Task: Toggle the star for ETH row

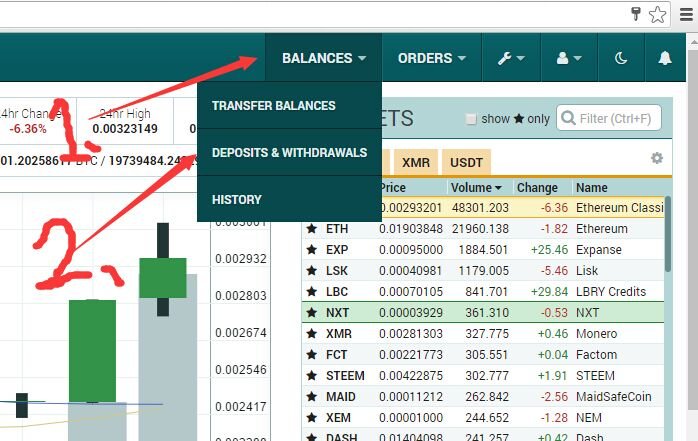Action: (x=312, y=229)
